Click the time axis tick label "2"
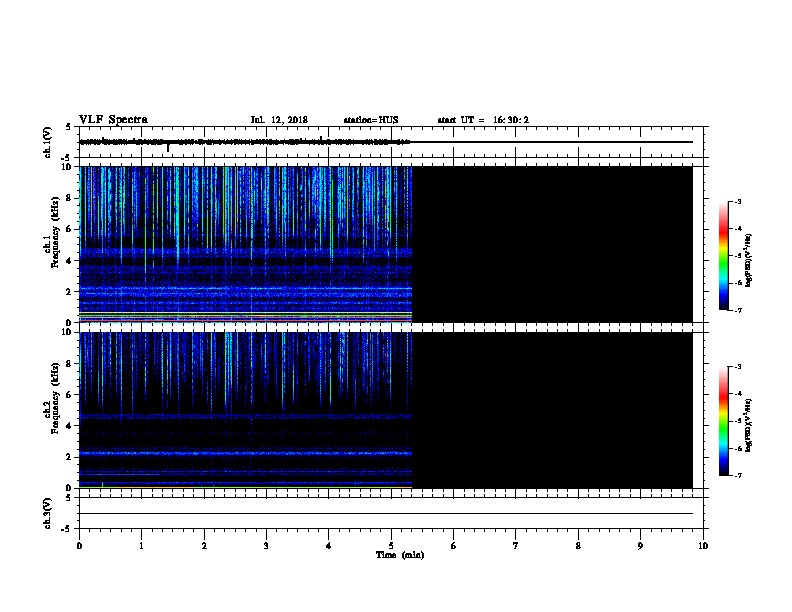 pyautogui.click(x=204, y=546)
